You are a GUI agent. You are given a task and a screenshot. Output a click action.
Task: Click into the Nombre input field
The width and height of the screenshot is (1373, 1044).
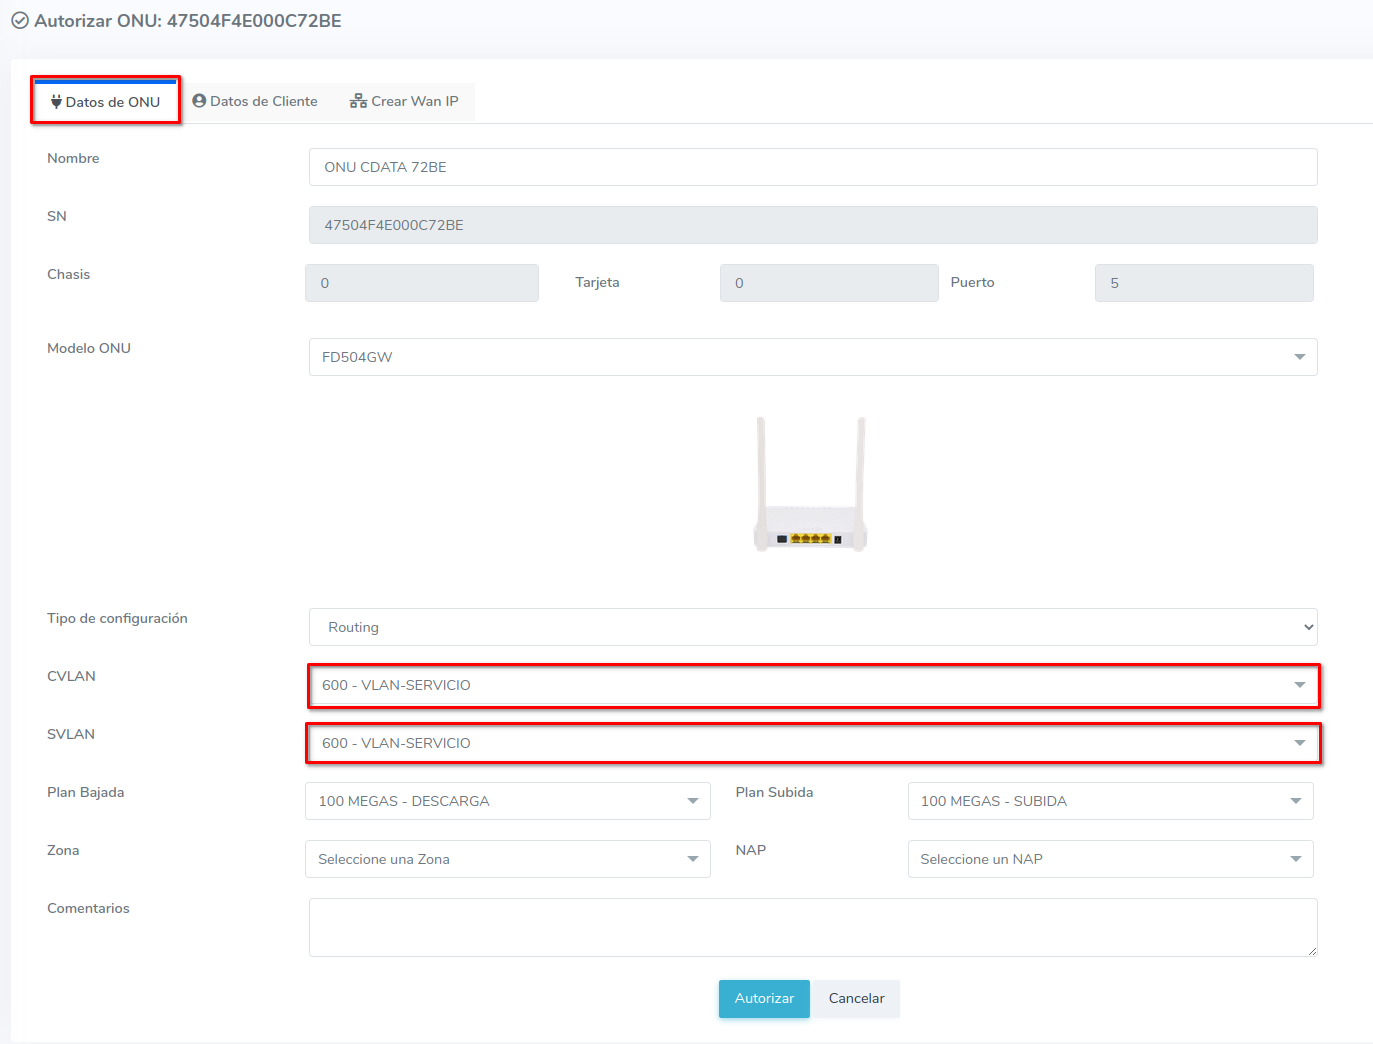[812, 167]
